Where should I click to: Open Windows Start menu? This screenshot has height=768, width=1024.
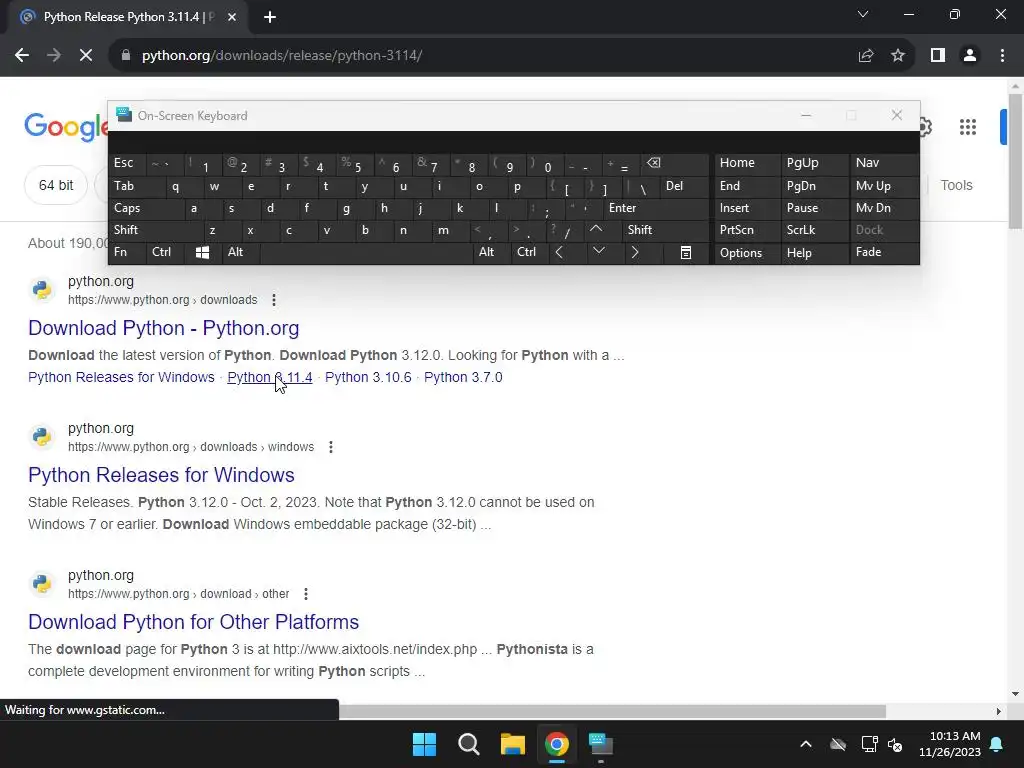(424, 744)
